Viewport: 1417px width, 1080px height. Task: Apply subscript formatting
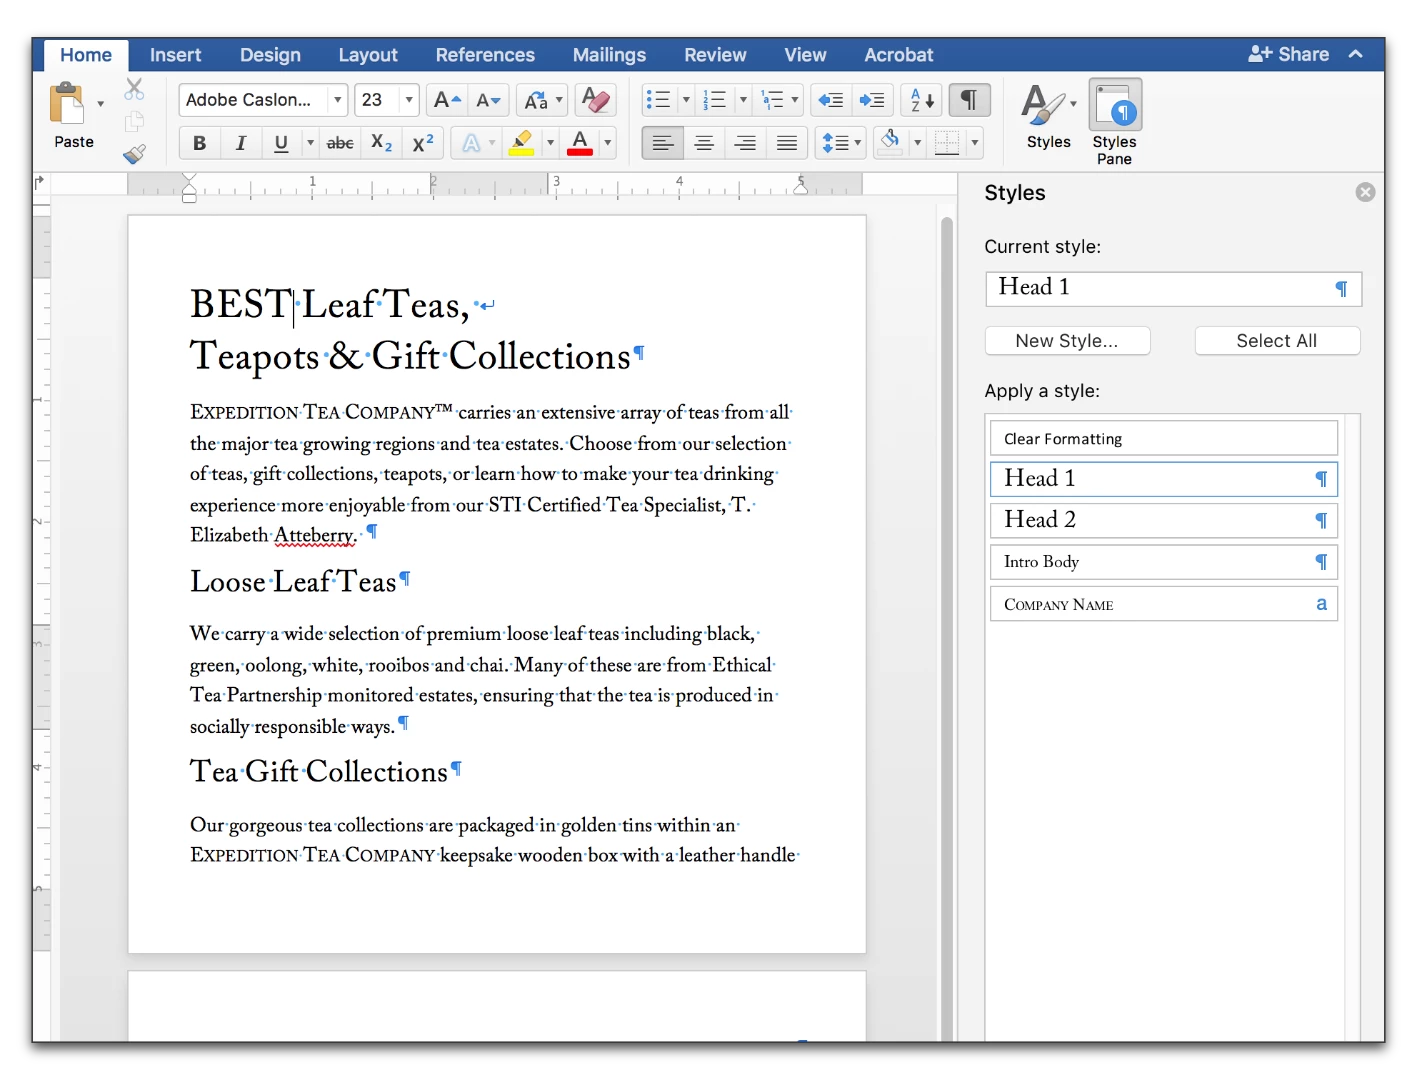pos(381,143)
